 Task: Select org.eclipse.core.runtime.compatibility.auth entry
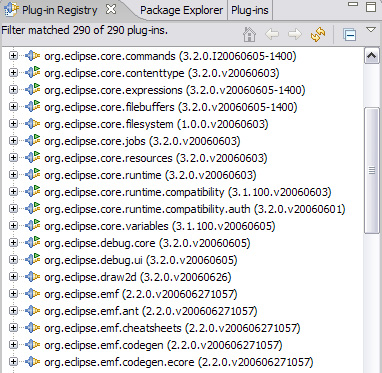[x=195, y=209]
